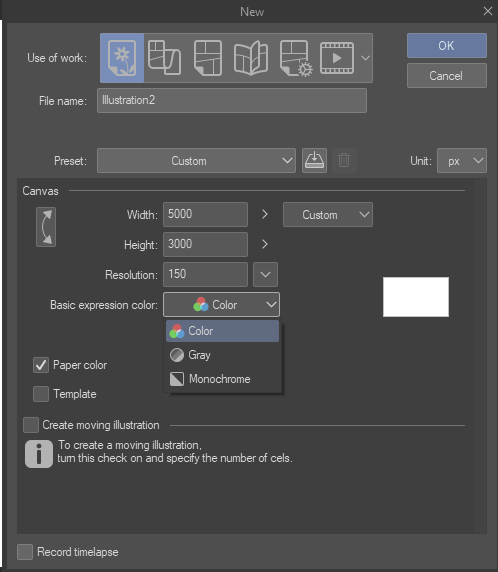The height and width of the screenshot is (572, 498).
Task: Select the Comic use of work icon
Action: pyautogui.click(x=208, y=58)
